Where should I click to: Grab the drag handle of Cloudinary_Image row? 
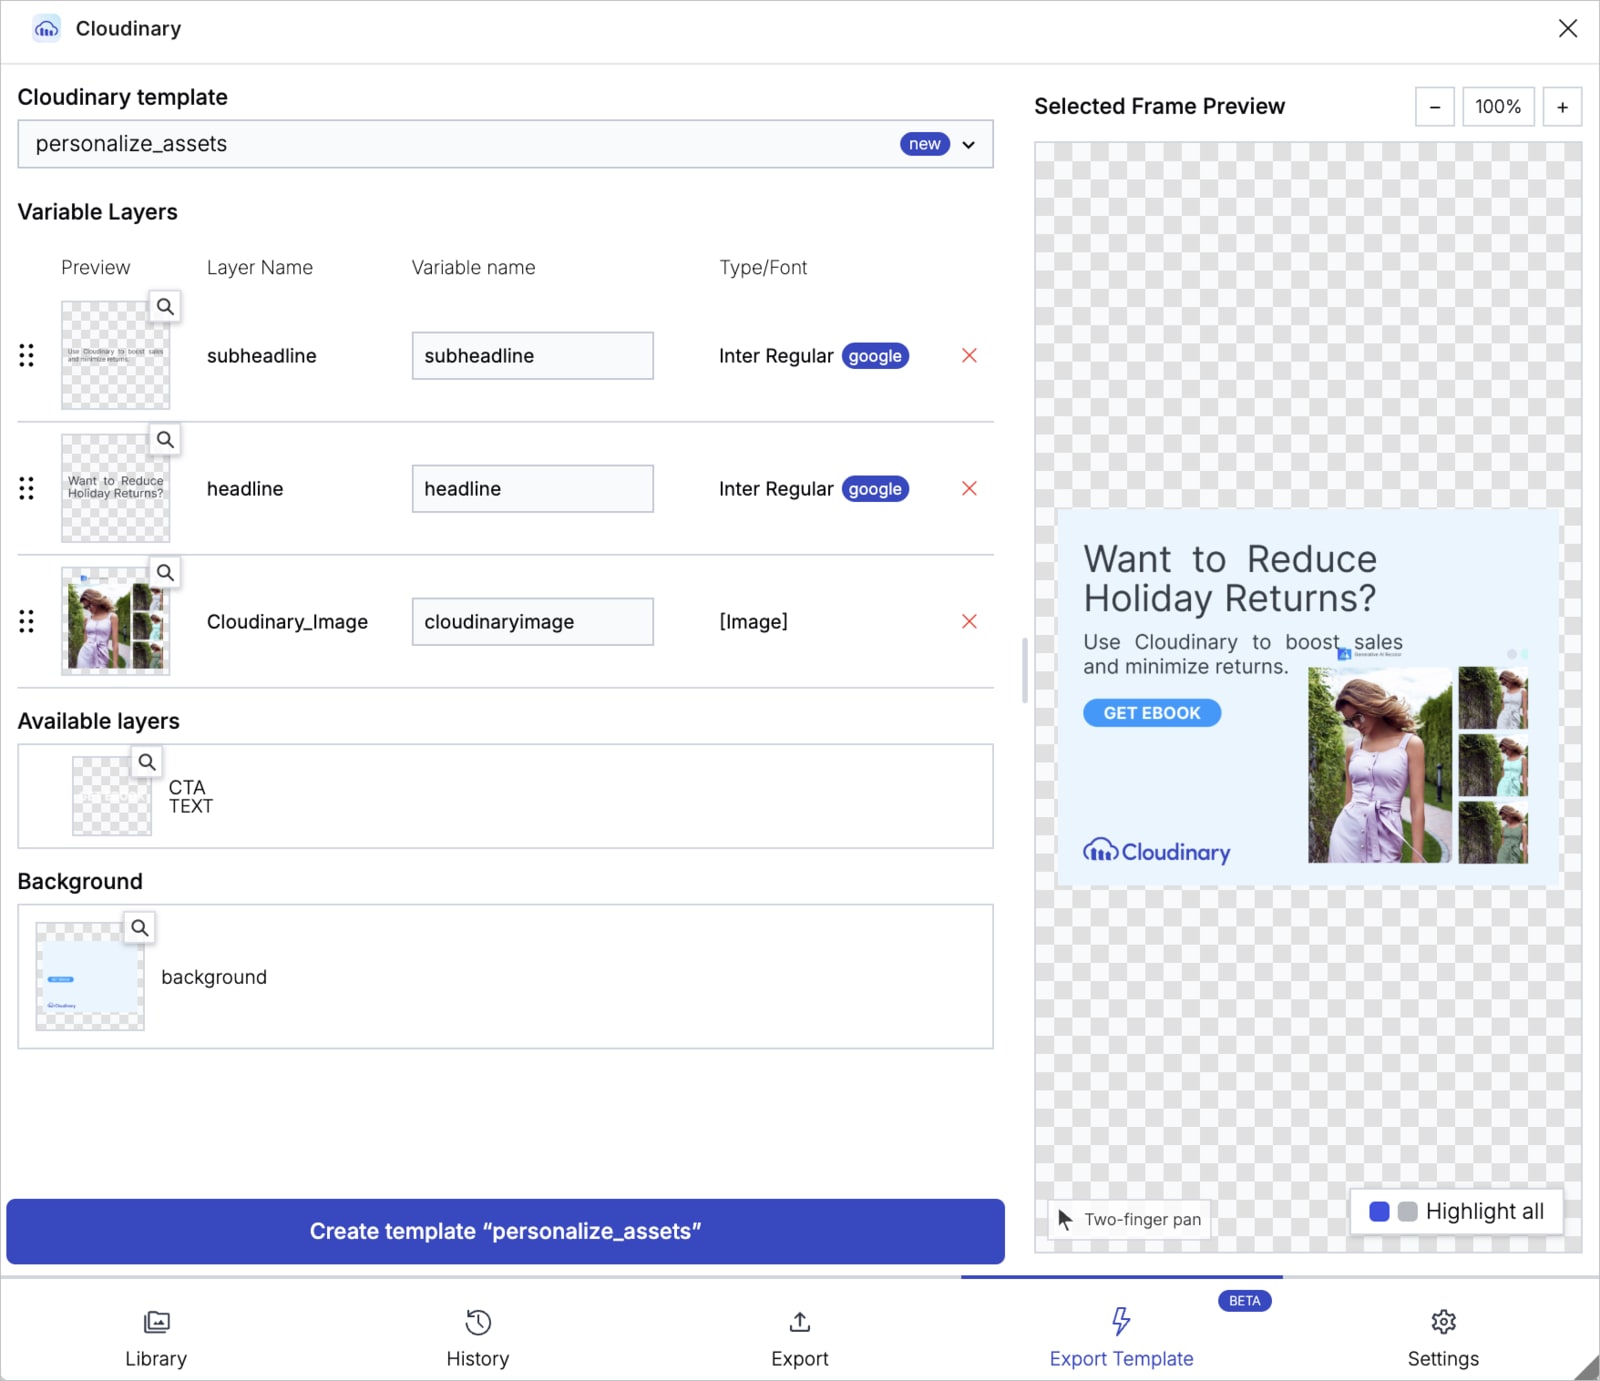click(x=27, y=622)
